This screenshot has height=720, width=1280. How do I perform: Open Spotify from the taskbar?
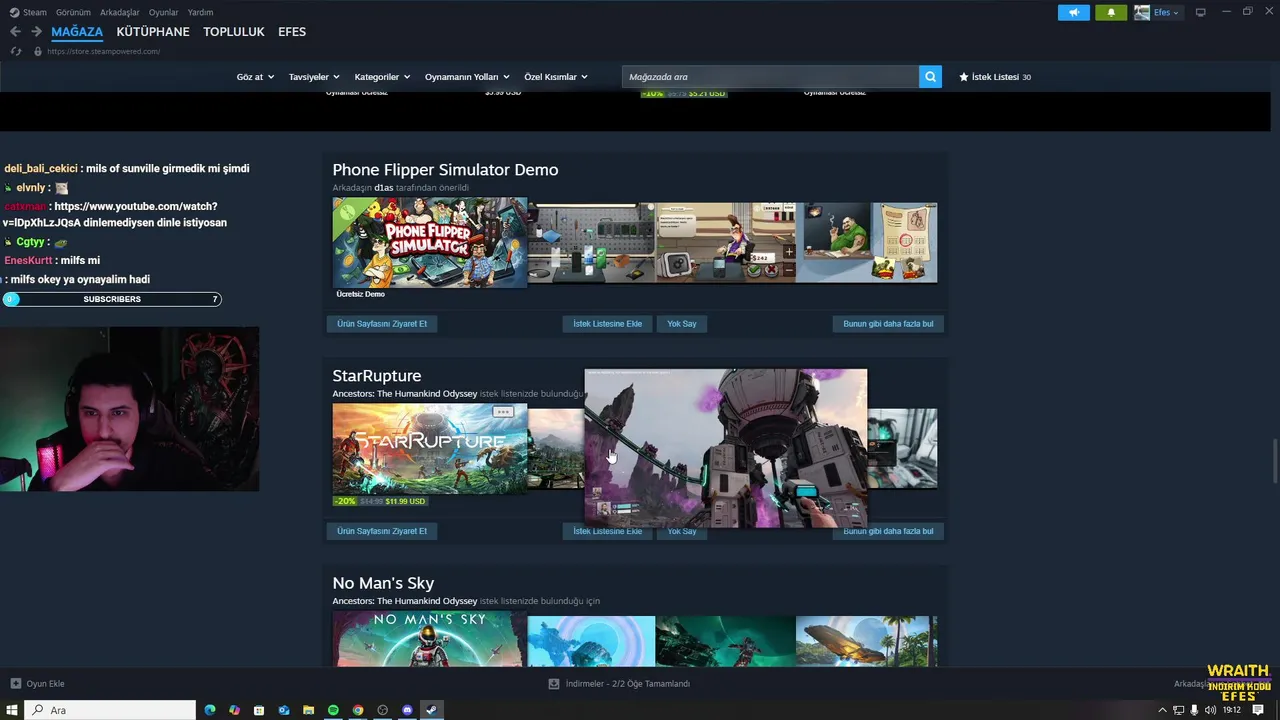(333, 710)
